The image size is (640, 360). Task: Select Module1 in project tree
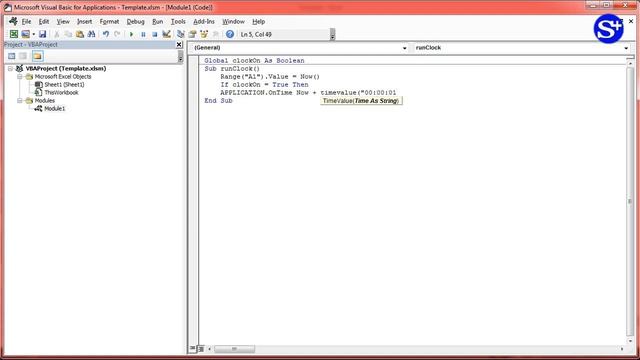(55, 109)
